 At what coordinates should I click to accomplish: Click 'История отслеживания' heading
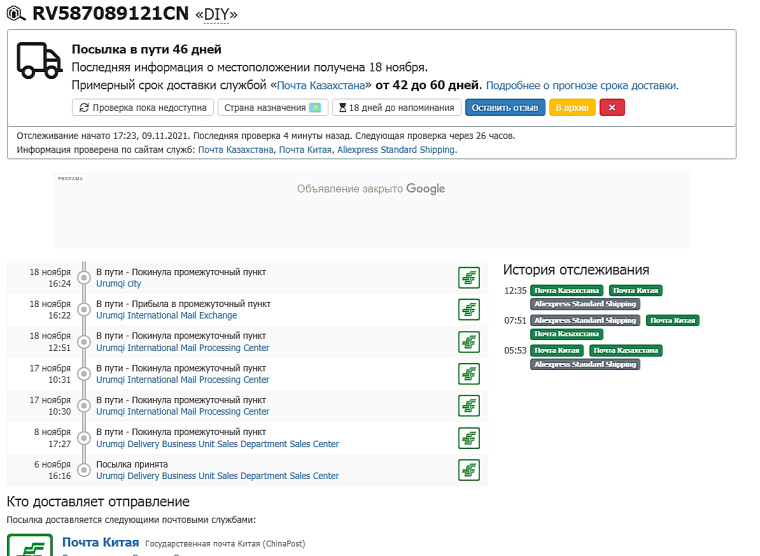pyautogui.click(x=576, y=270)
